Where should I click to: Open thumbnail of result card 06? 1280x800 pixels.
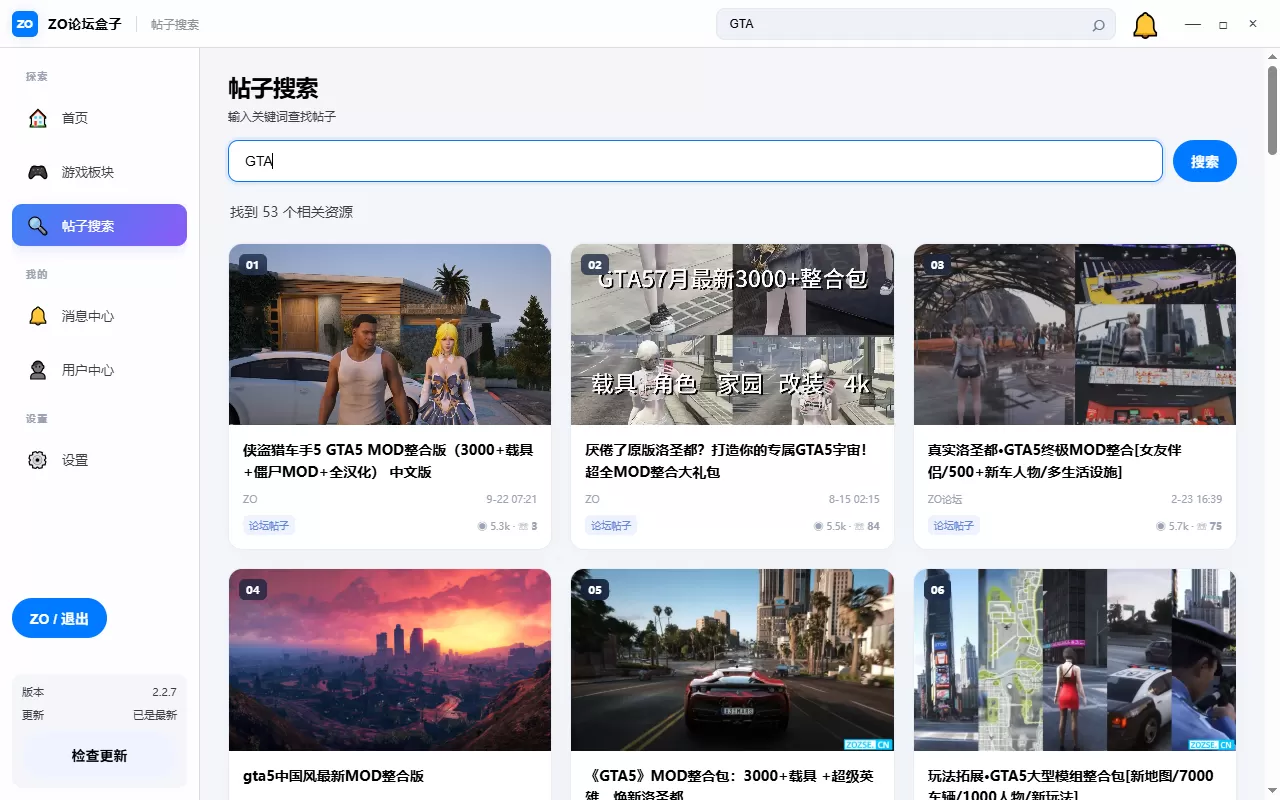pos(1075,660)
